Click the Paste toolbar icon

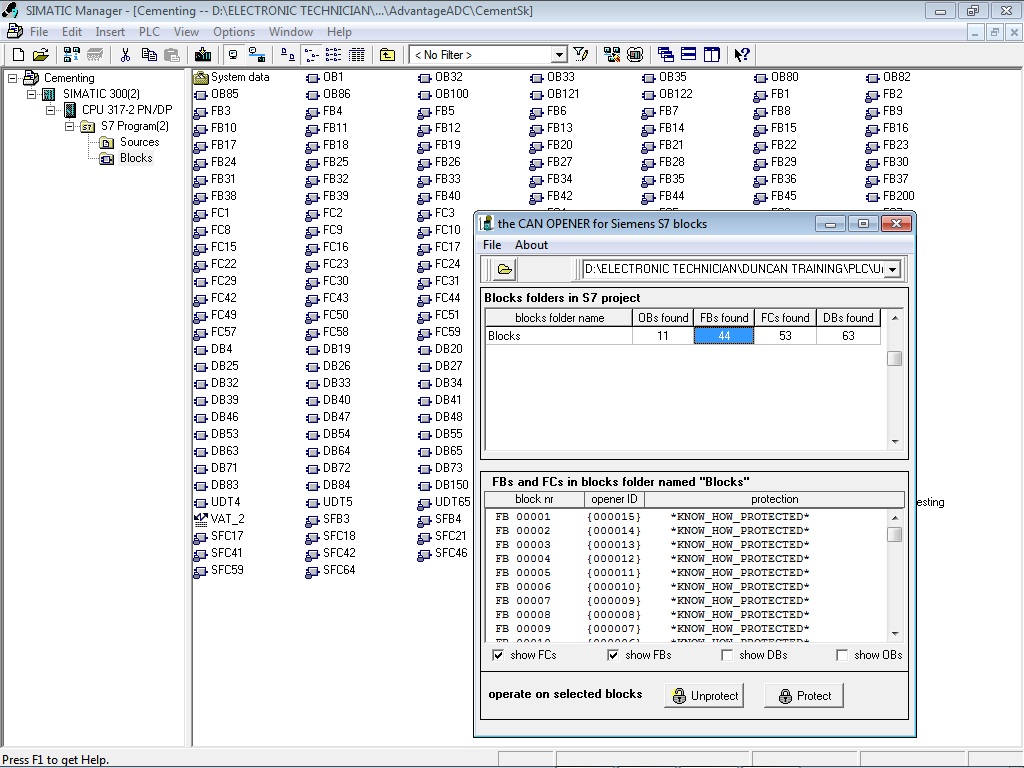[x=172, y=55]
